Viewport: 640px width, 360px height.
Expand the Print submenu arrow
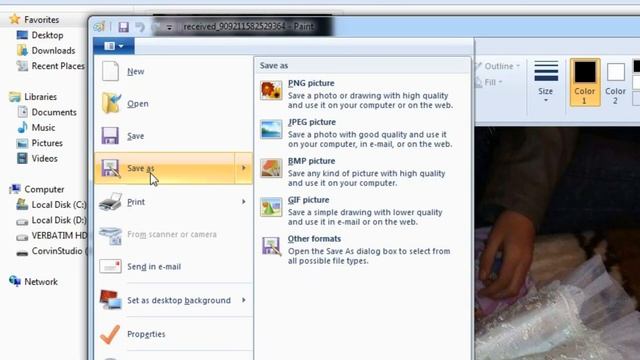pos(244,202)
